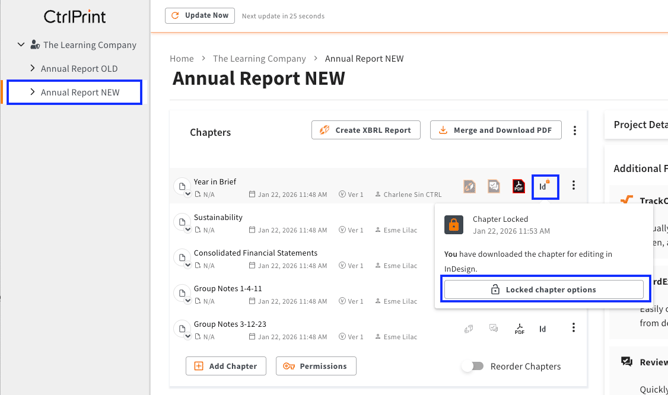
Task: Click the document icon beside Consolidated Financial Statements
Action: coord(182,257)
